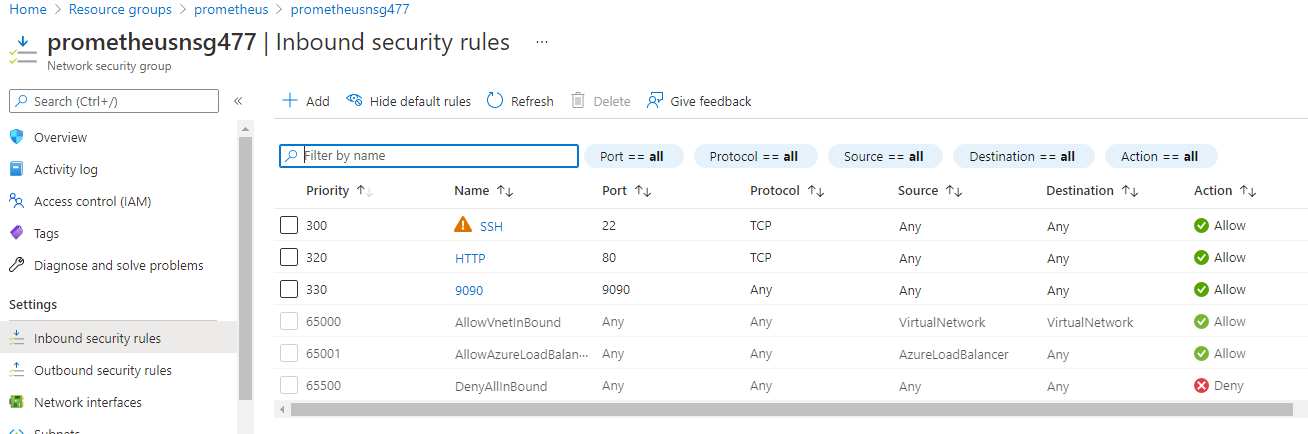The width and height of the screenshot is (1308, 434).
Task: Open Diagnose and solve problems
Action: [x=118, y=265]
